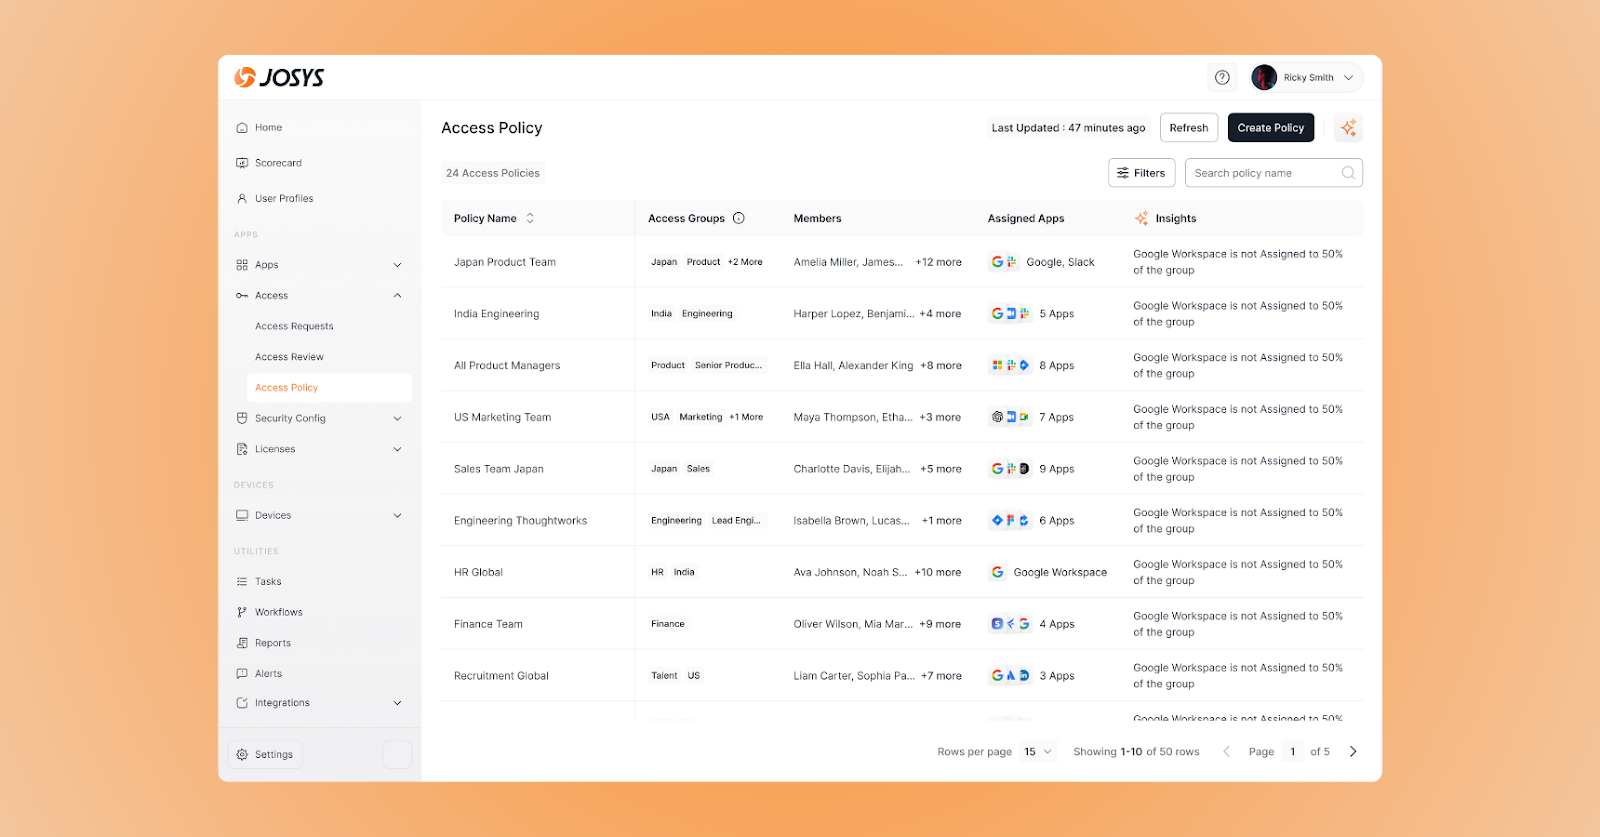The image size is (1600, 837).
Task: Click the Finance access group tag
Action: [668, 624]
